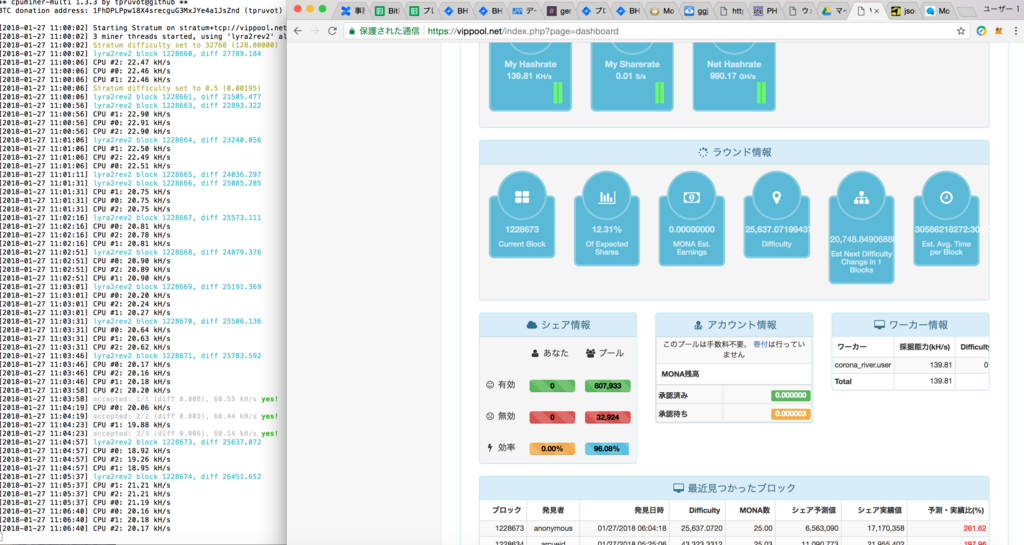Close the active vippool tab
This screenshot has width=1024, height=545.
(876, 11)
